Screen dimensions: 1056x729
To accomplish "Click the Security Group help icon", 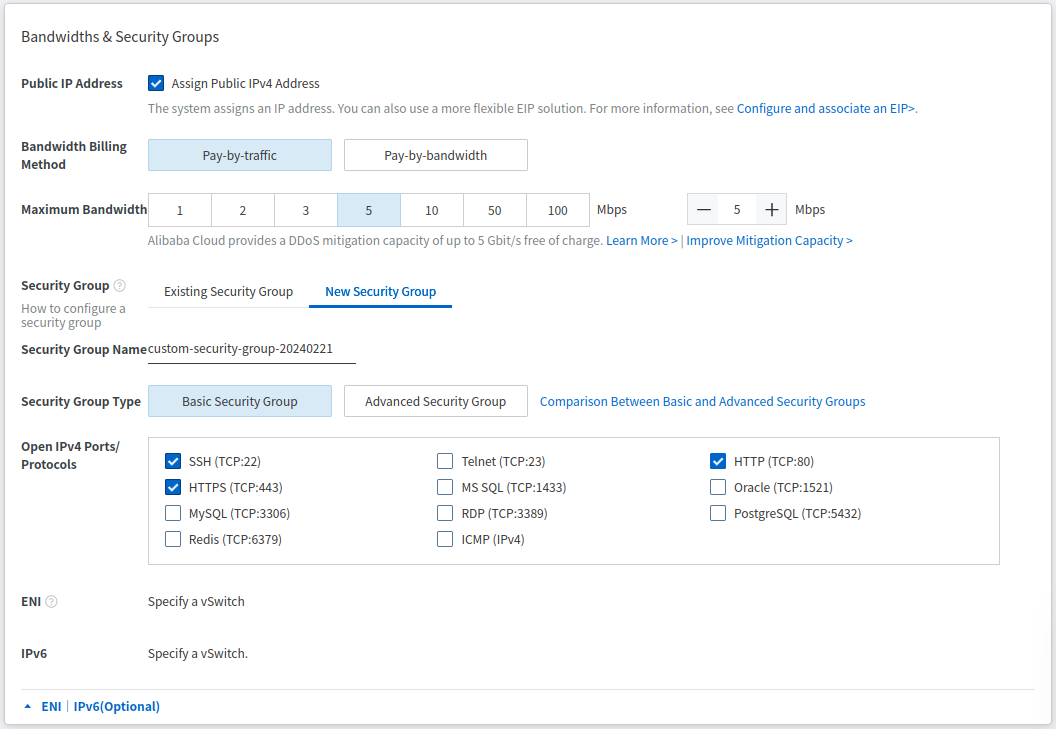I will 119,285.
